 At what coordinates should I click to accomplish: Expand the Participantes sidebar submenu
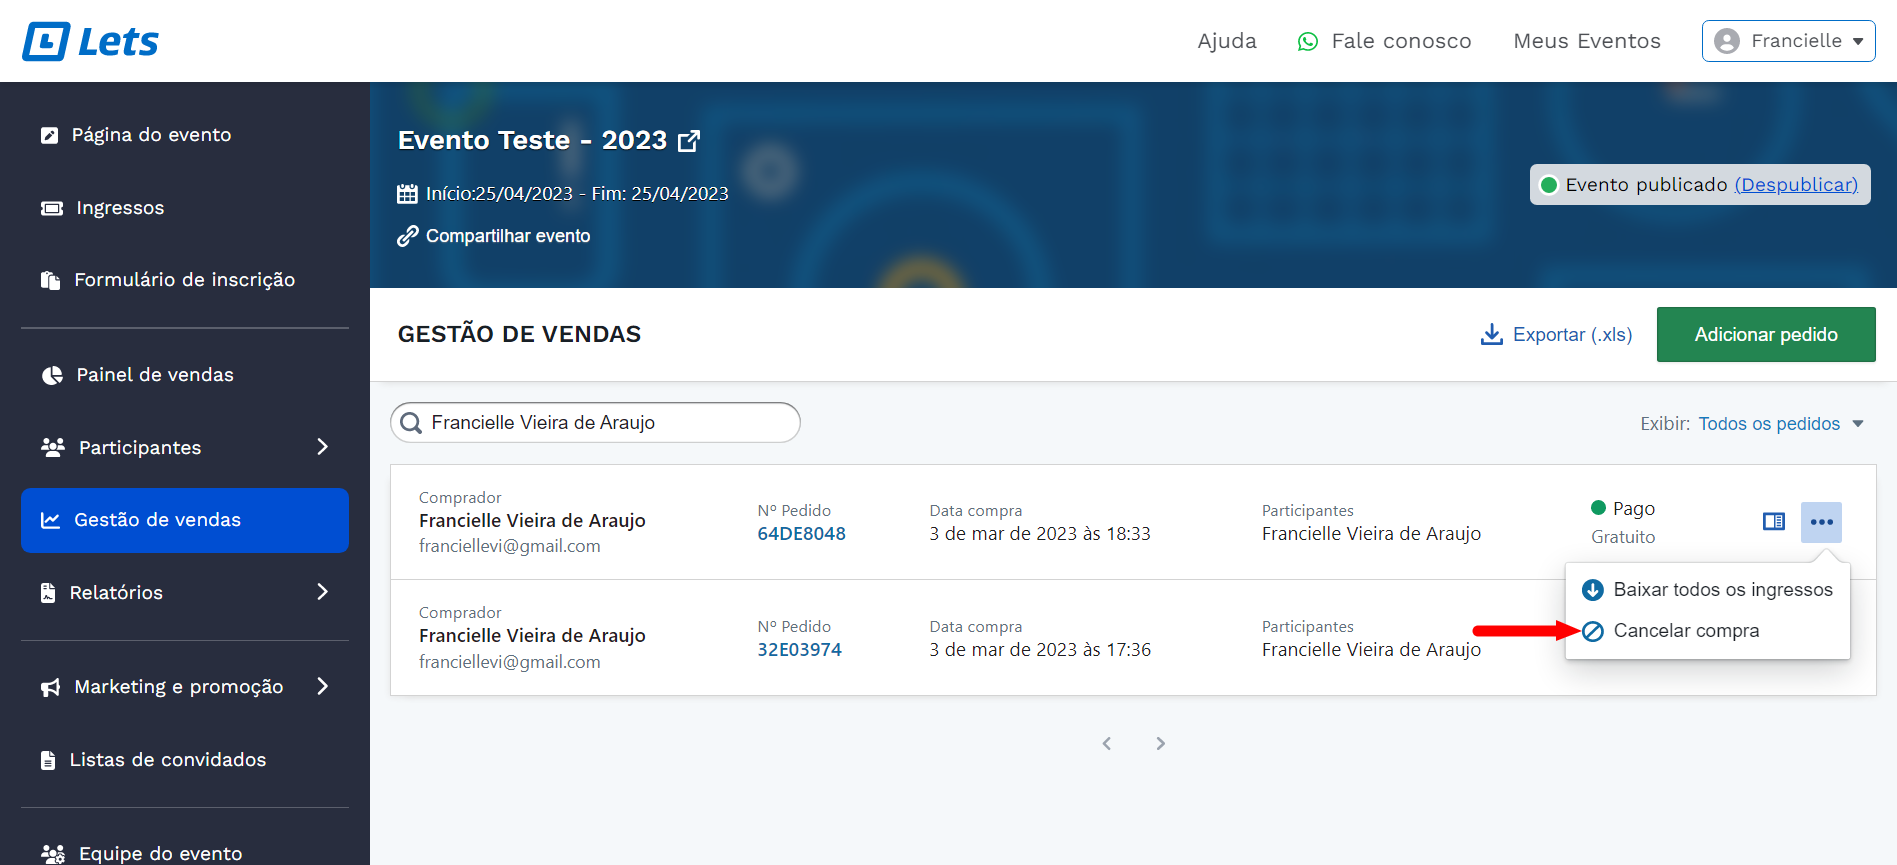click(322, 447)
